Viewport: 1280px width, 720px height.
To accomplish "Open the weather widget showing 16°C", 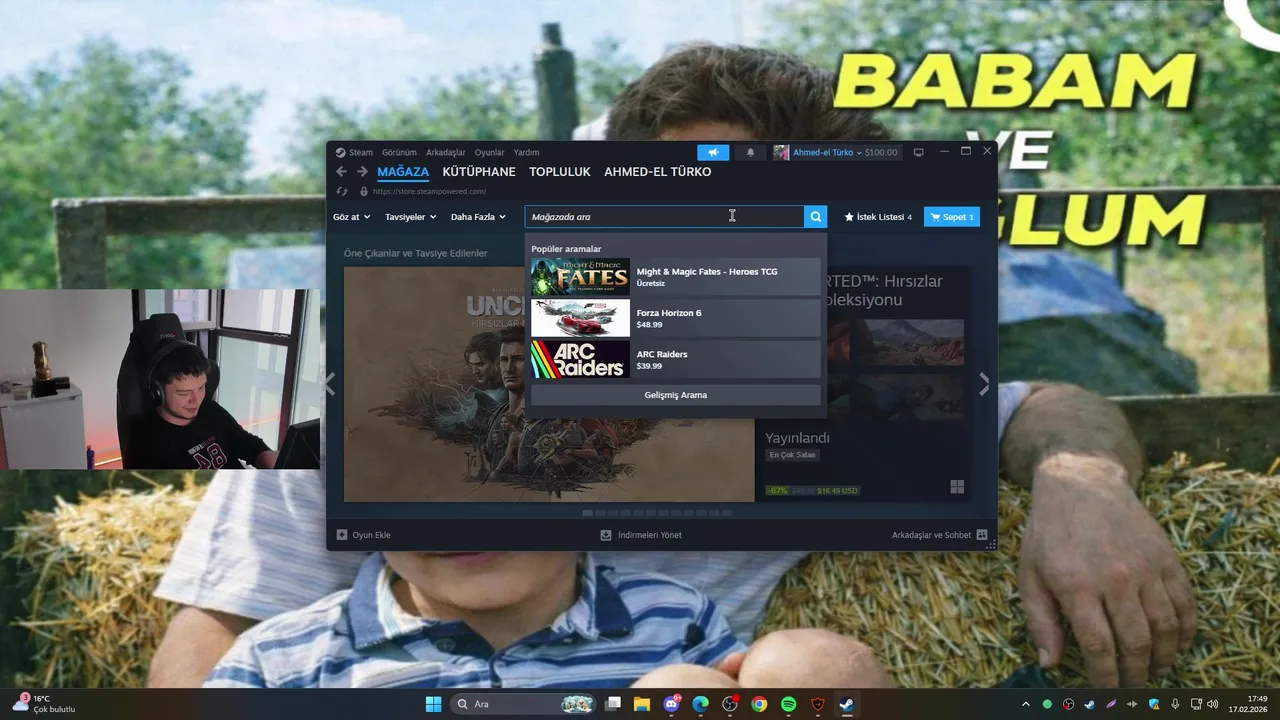I will (44, 704).
